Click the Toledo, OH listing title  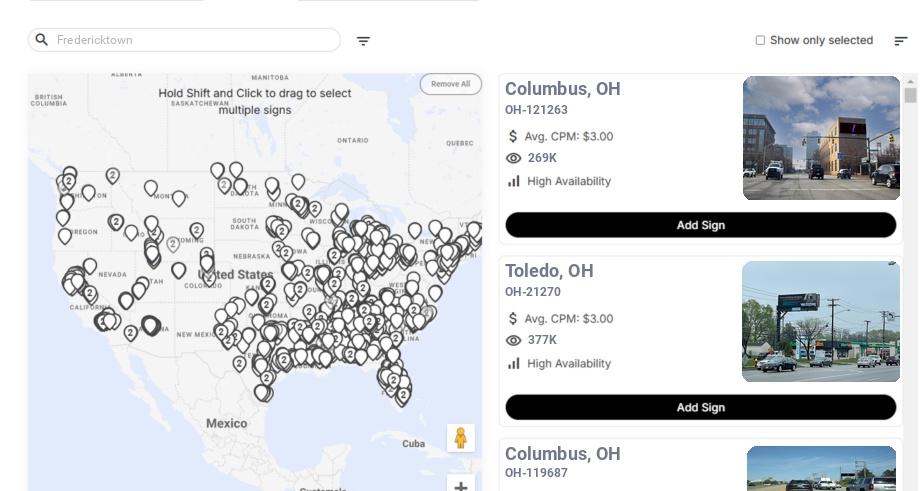pos(549,271)
